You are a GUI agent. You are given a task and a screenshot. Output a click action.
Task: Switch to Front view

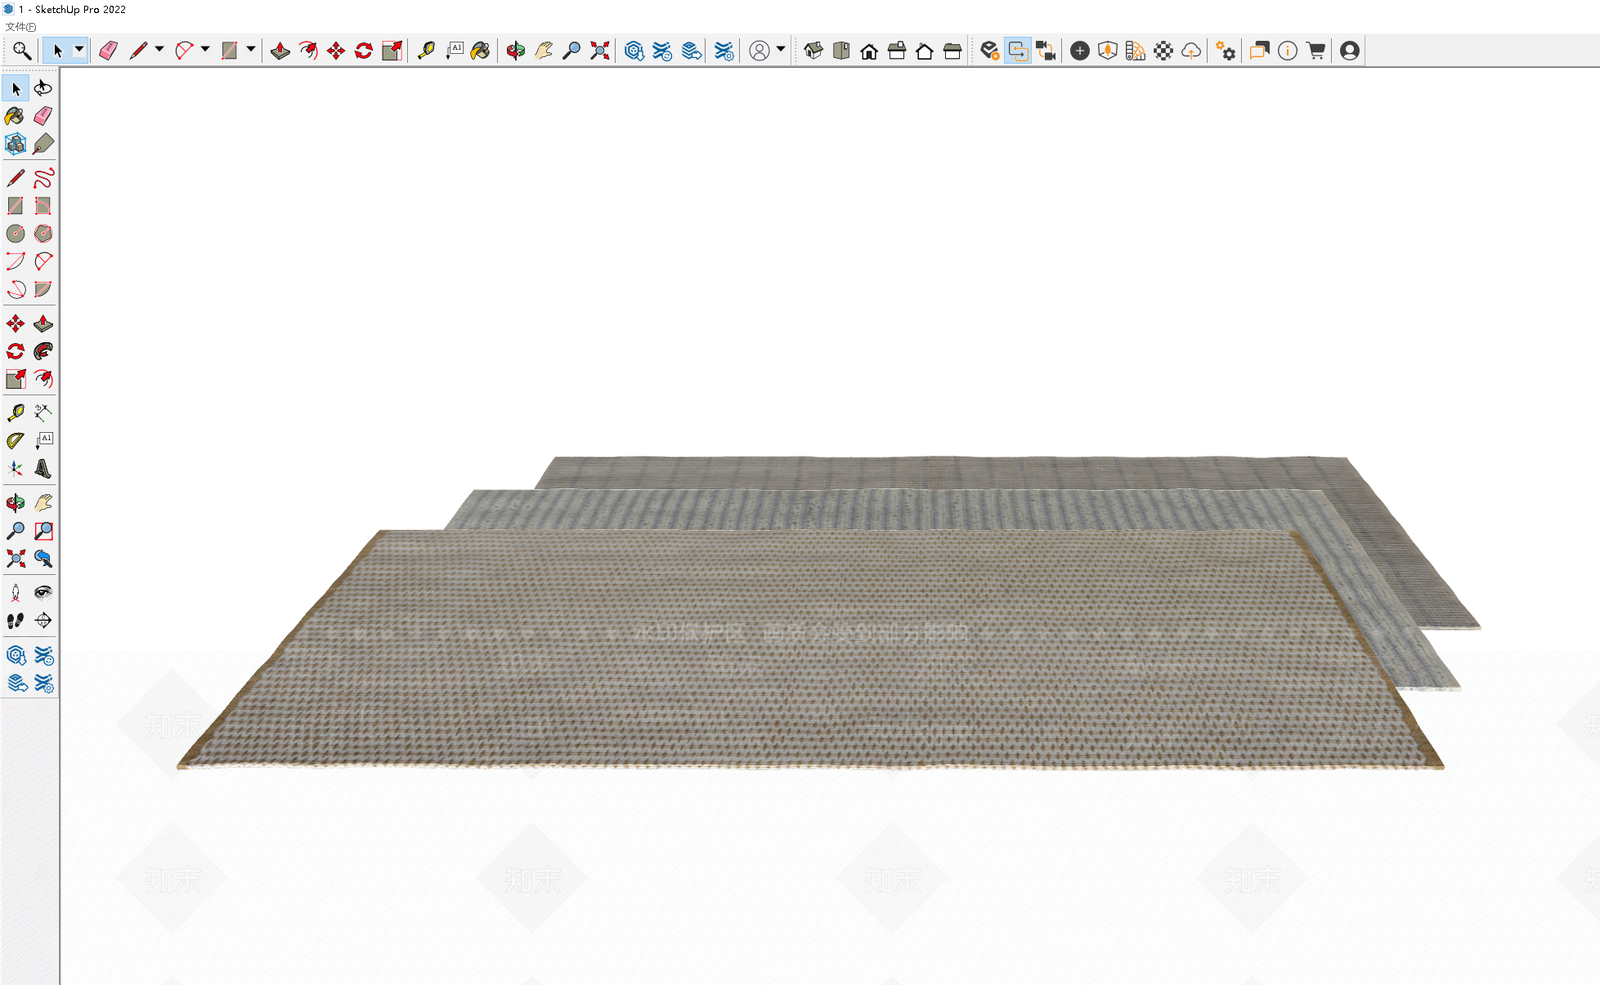[x=869, y=50]
